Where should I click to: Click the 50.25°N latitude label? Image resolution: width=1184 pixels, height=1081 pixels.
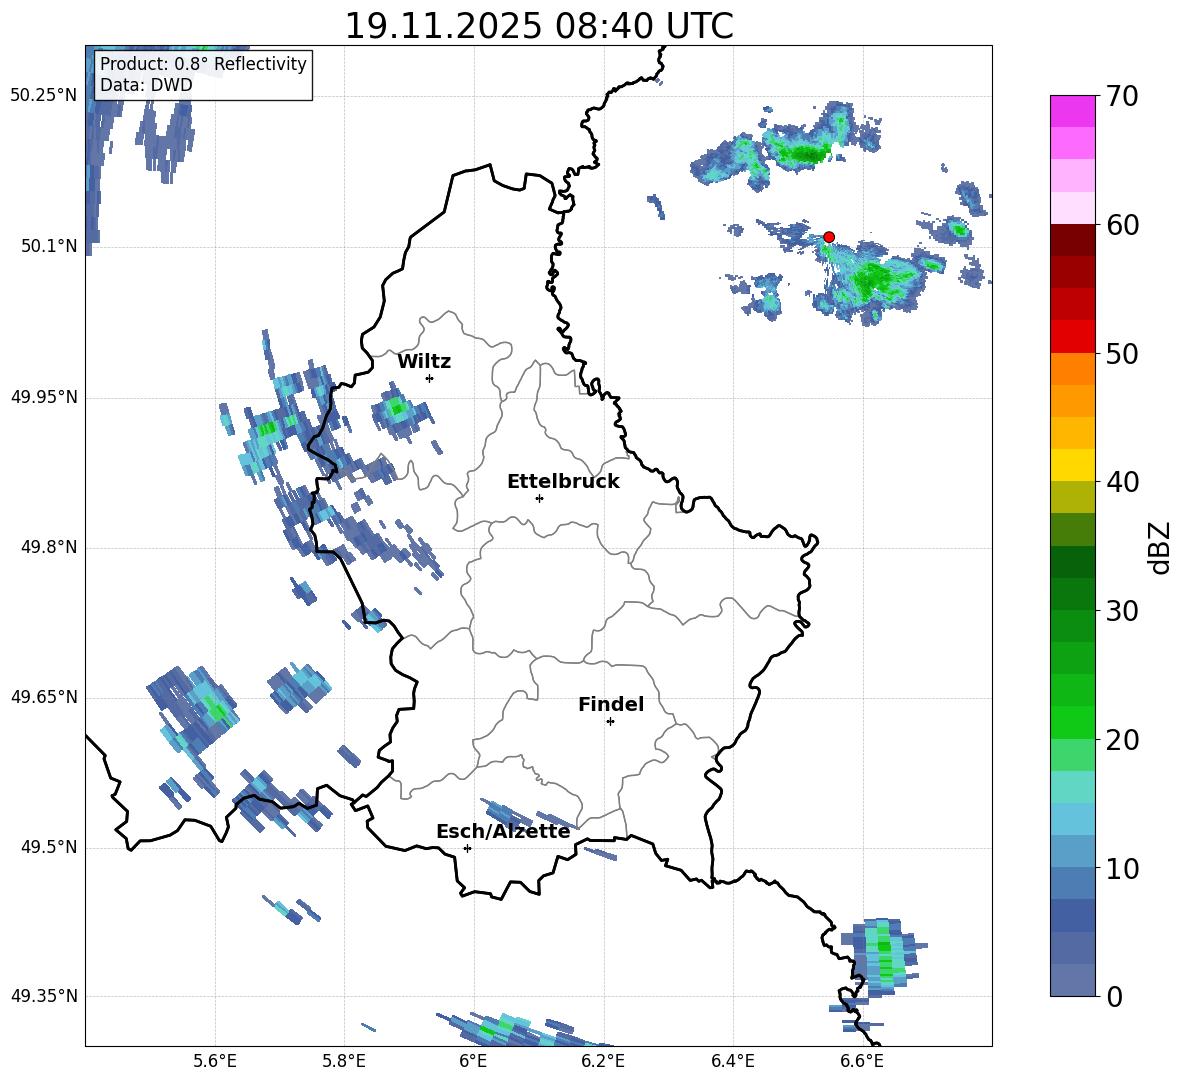[43, 96]
